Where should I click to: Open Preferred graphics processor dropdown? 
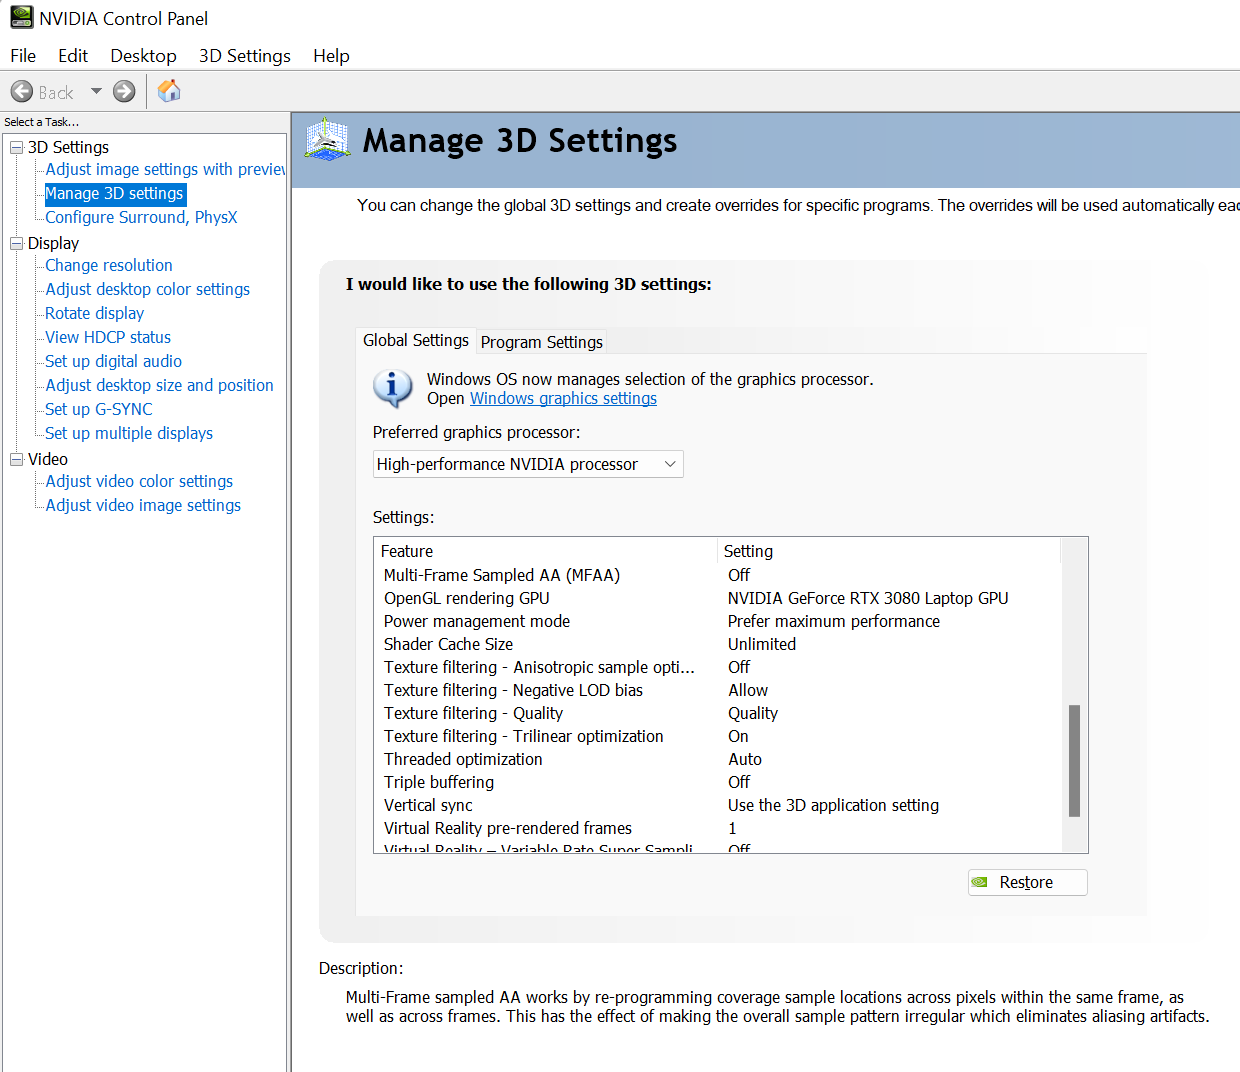[x=528, y=464]
